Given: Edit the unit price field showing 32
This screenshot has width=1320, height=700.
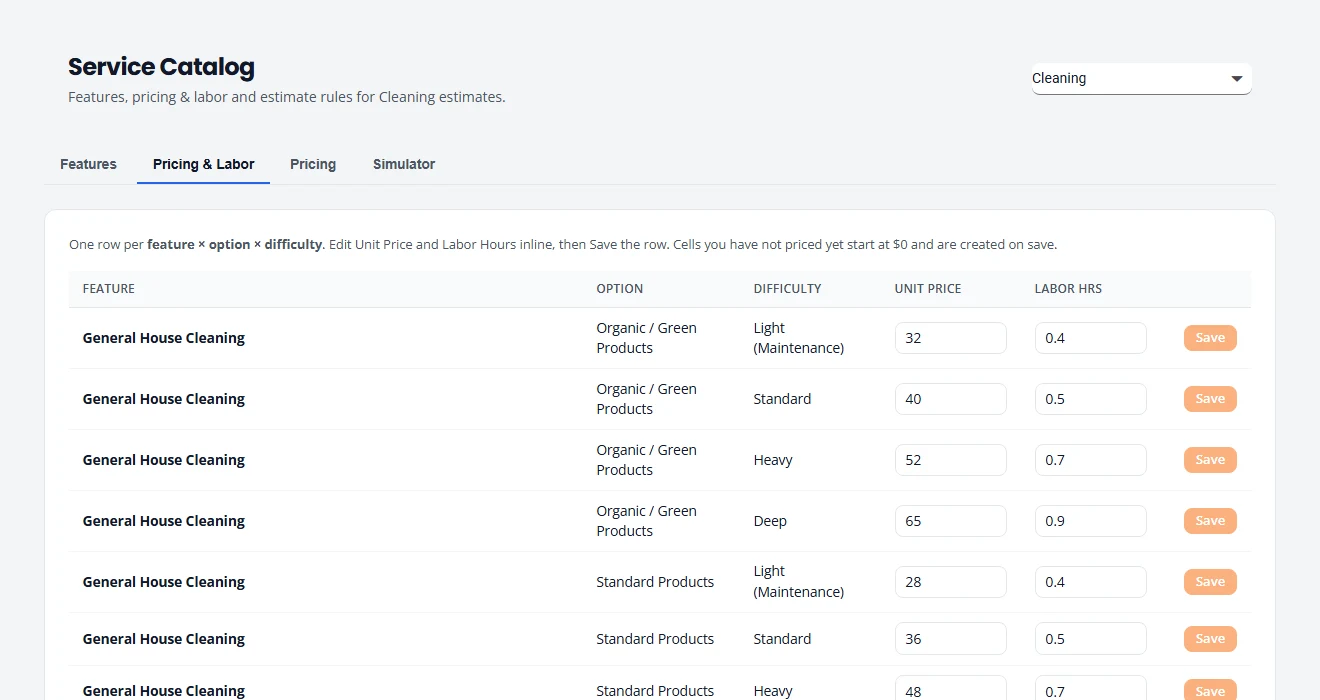Looking at the screenshot, I should click(950, 338).
